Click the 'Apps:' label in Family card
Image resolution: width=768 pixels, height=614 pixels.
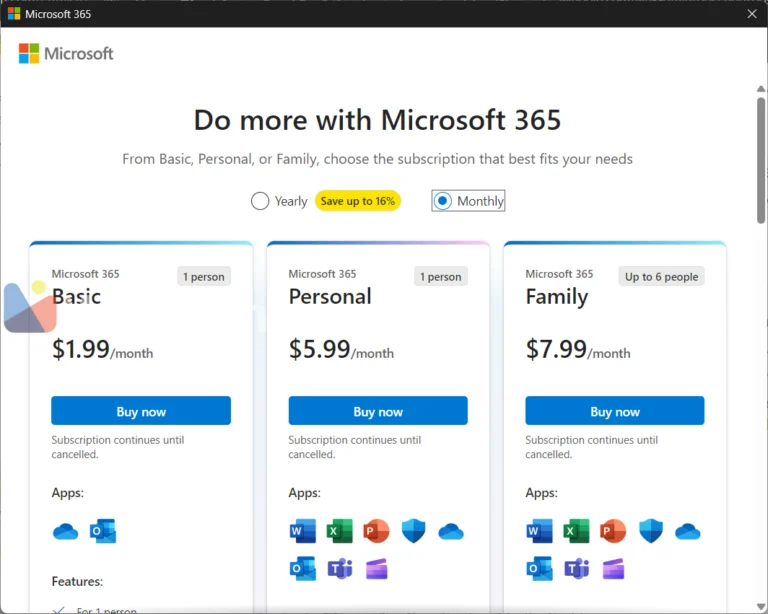click(542, 493)
